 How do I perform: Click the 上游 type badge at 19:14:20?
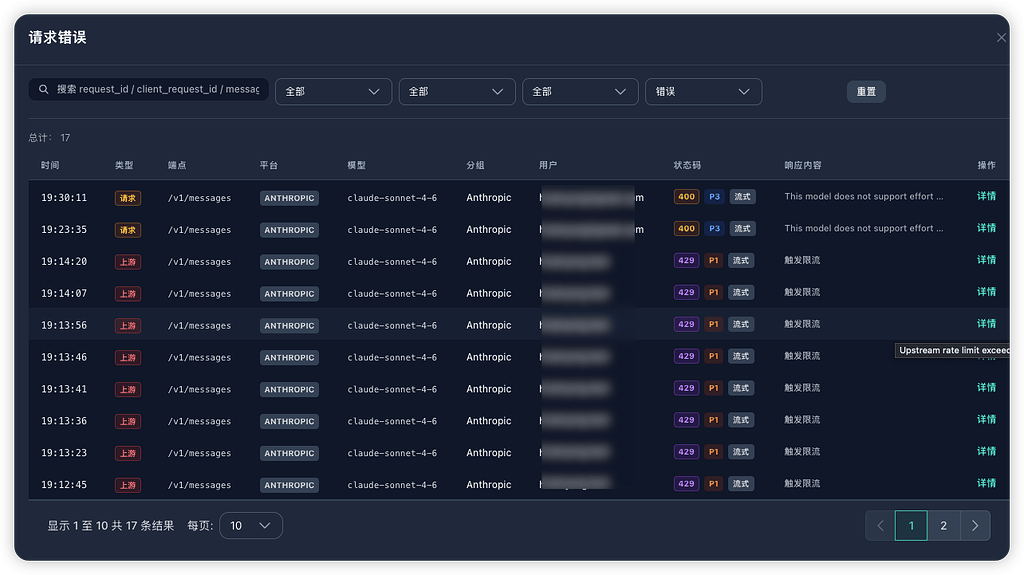pos(128,262)
